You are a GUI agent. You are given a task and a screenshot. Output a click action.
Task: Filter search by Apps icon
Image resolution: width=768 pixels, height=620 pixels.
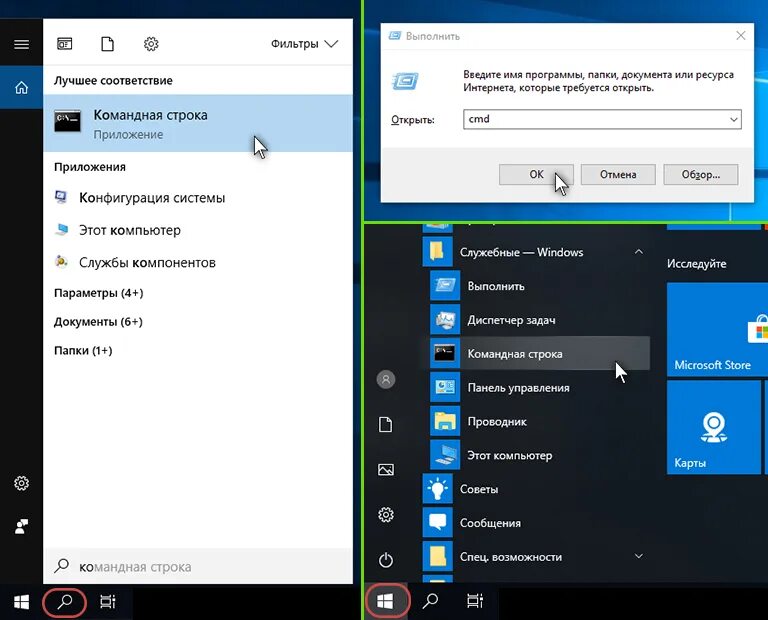pos(65,44)
